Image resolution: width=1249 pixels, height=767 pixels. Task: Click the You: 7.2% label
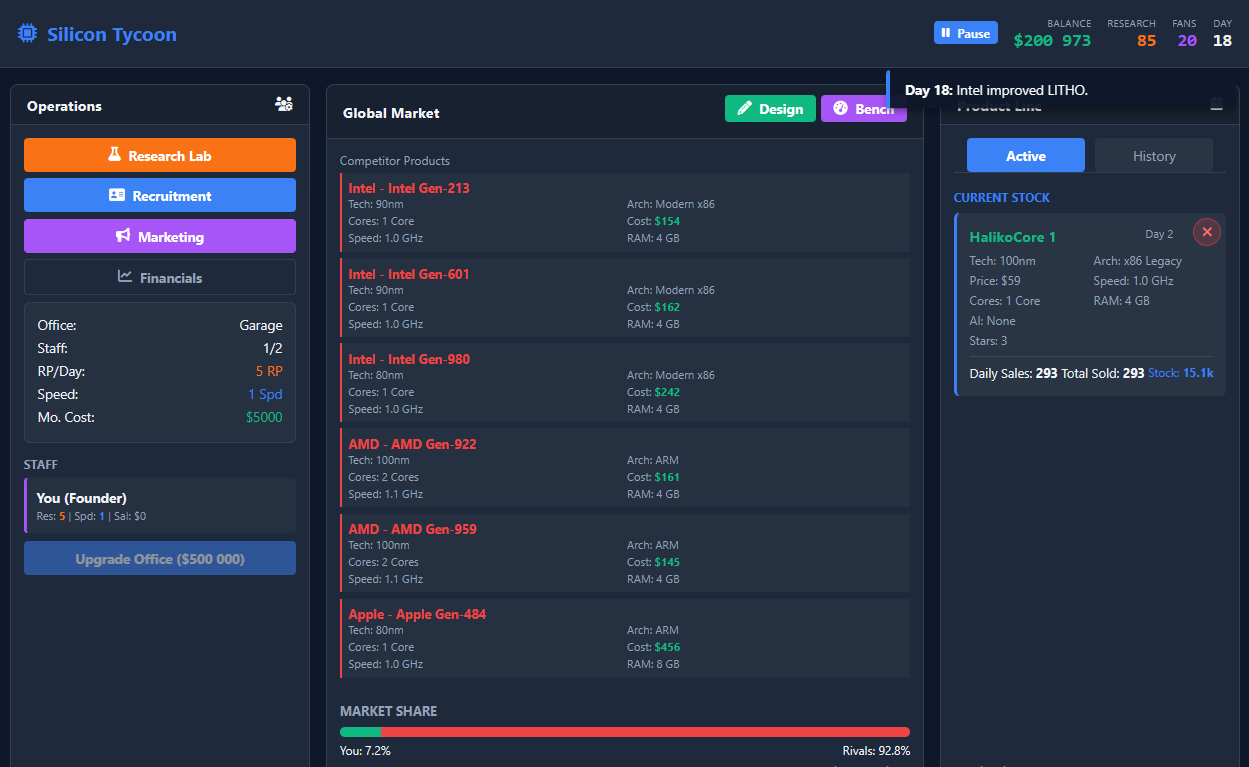(365, 751)
